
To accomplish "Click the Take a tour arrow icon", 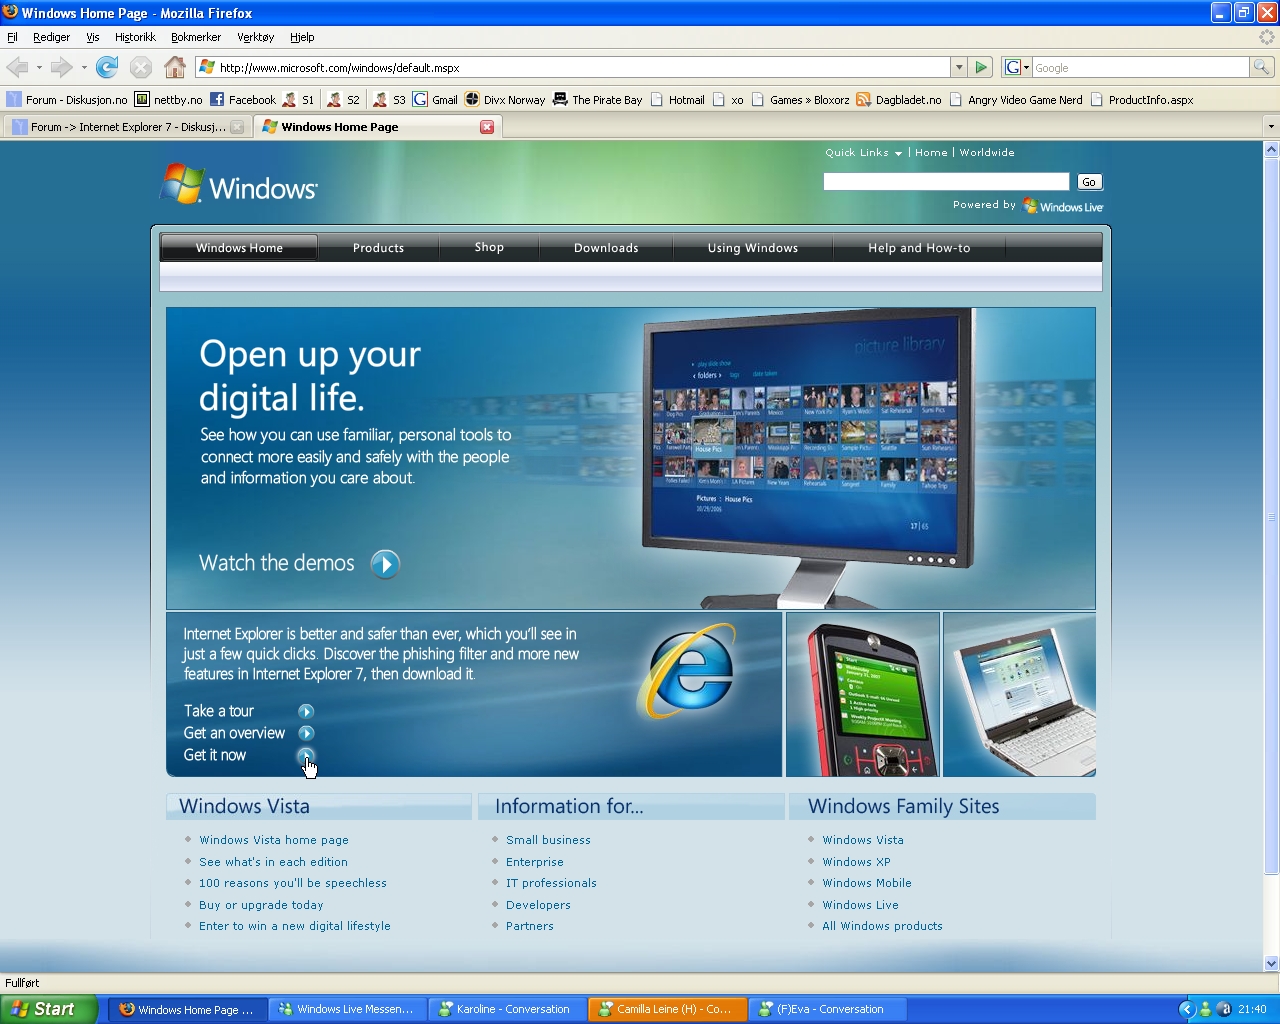I will pyautogui.click(x=306, y=711).
